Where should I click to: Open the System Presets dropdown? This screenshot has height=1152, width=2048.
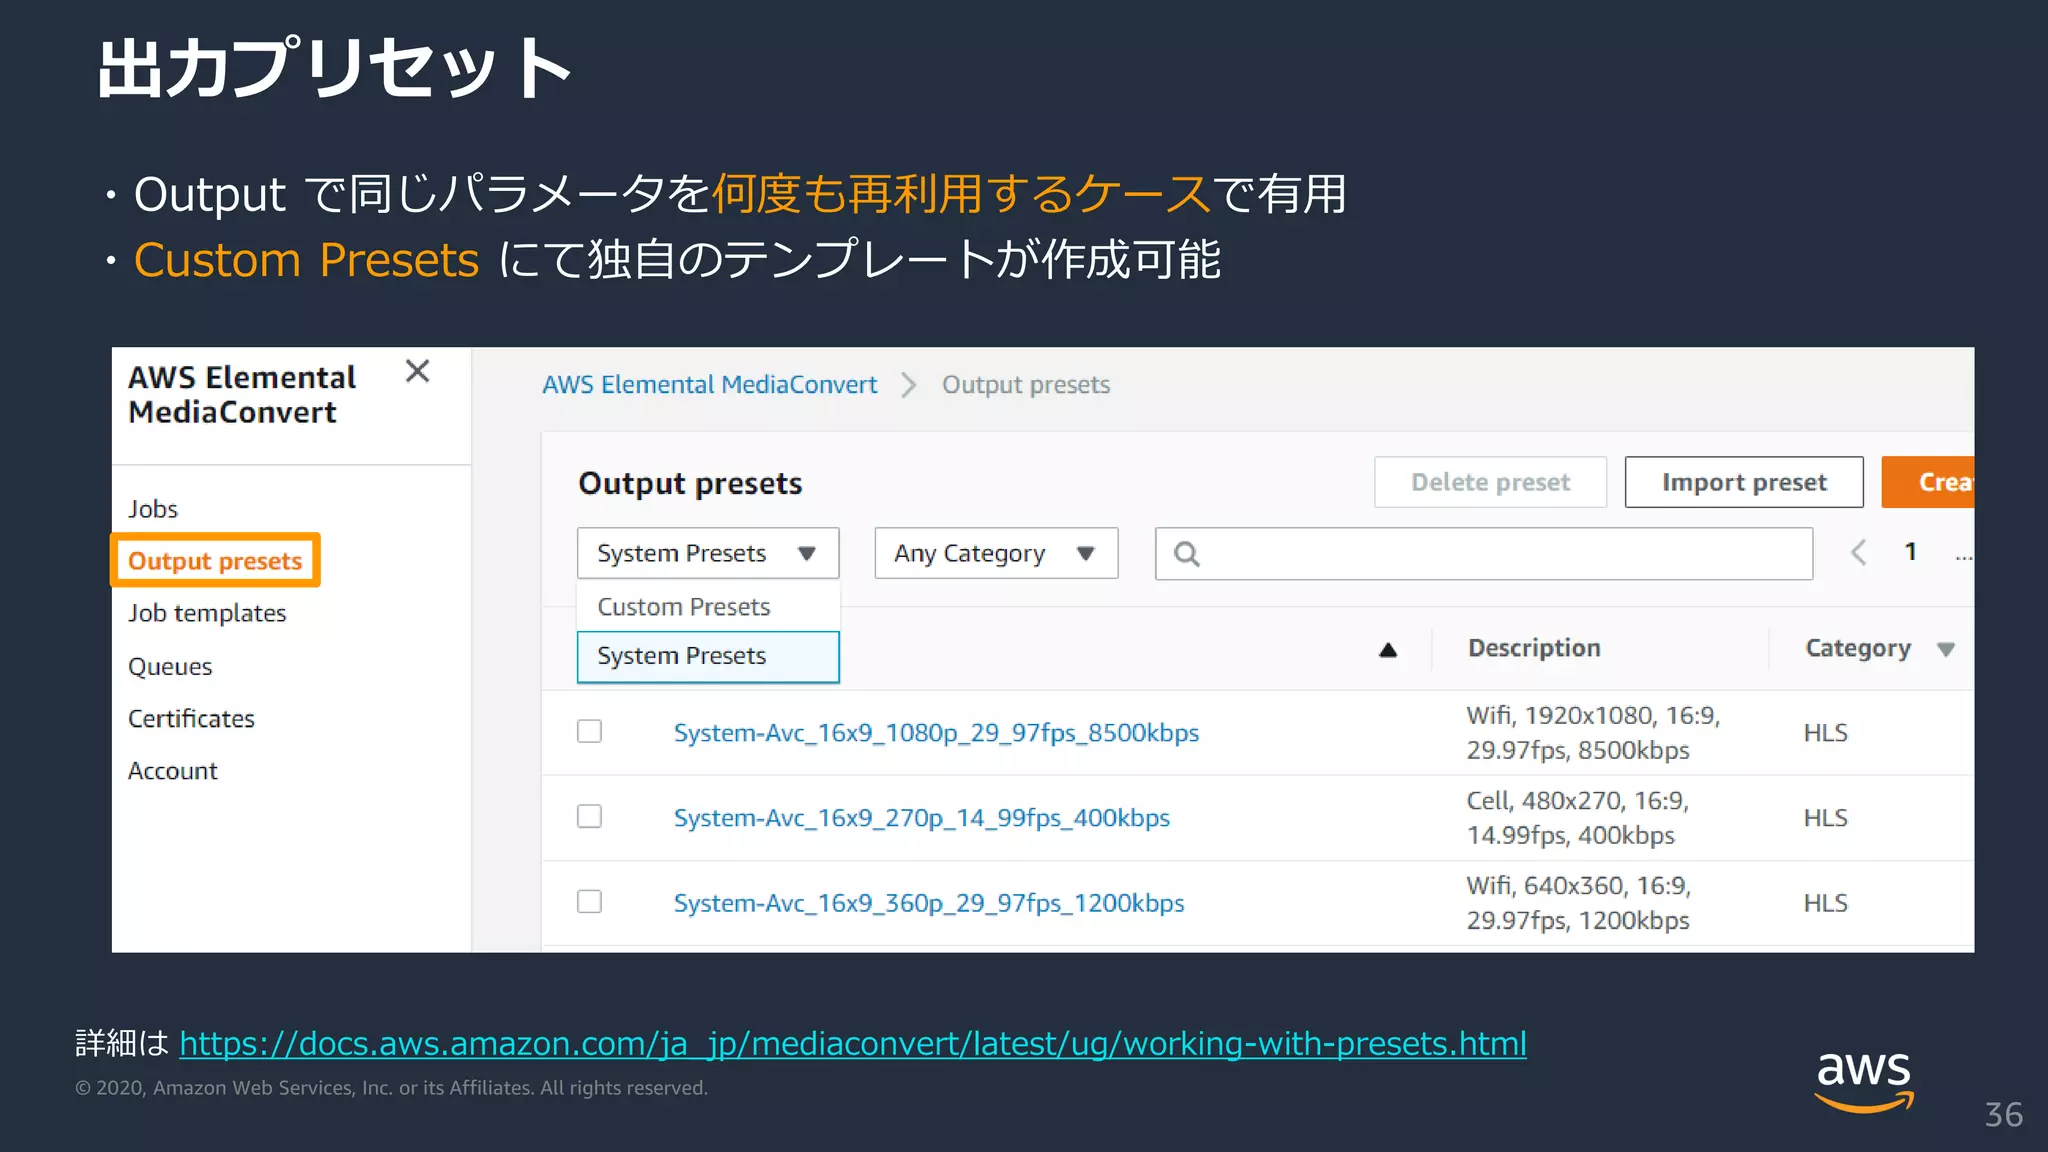[708, 553]
